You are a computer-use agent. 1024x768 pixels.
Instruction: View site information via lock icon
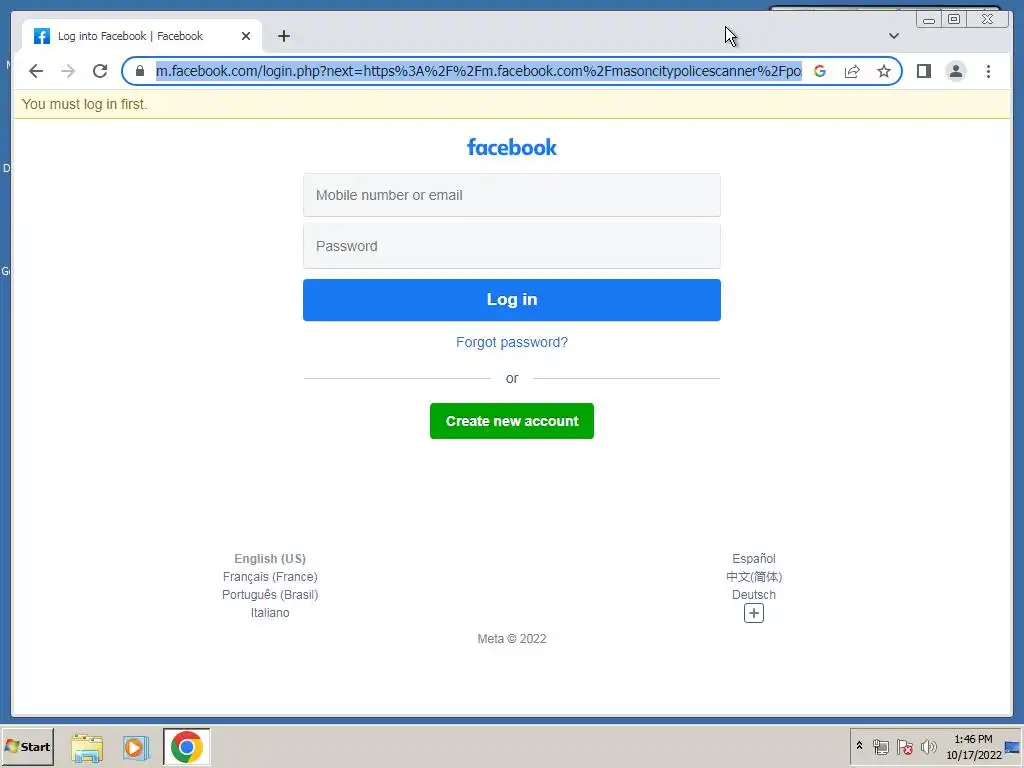pyautogui.click(x=140, y=71)
